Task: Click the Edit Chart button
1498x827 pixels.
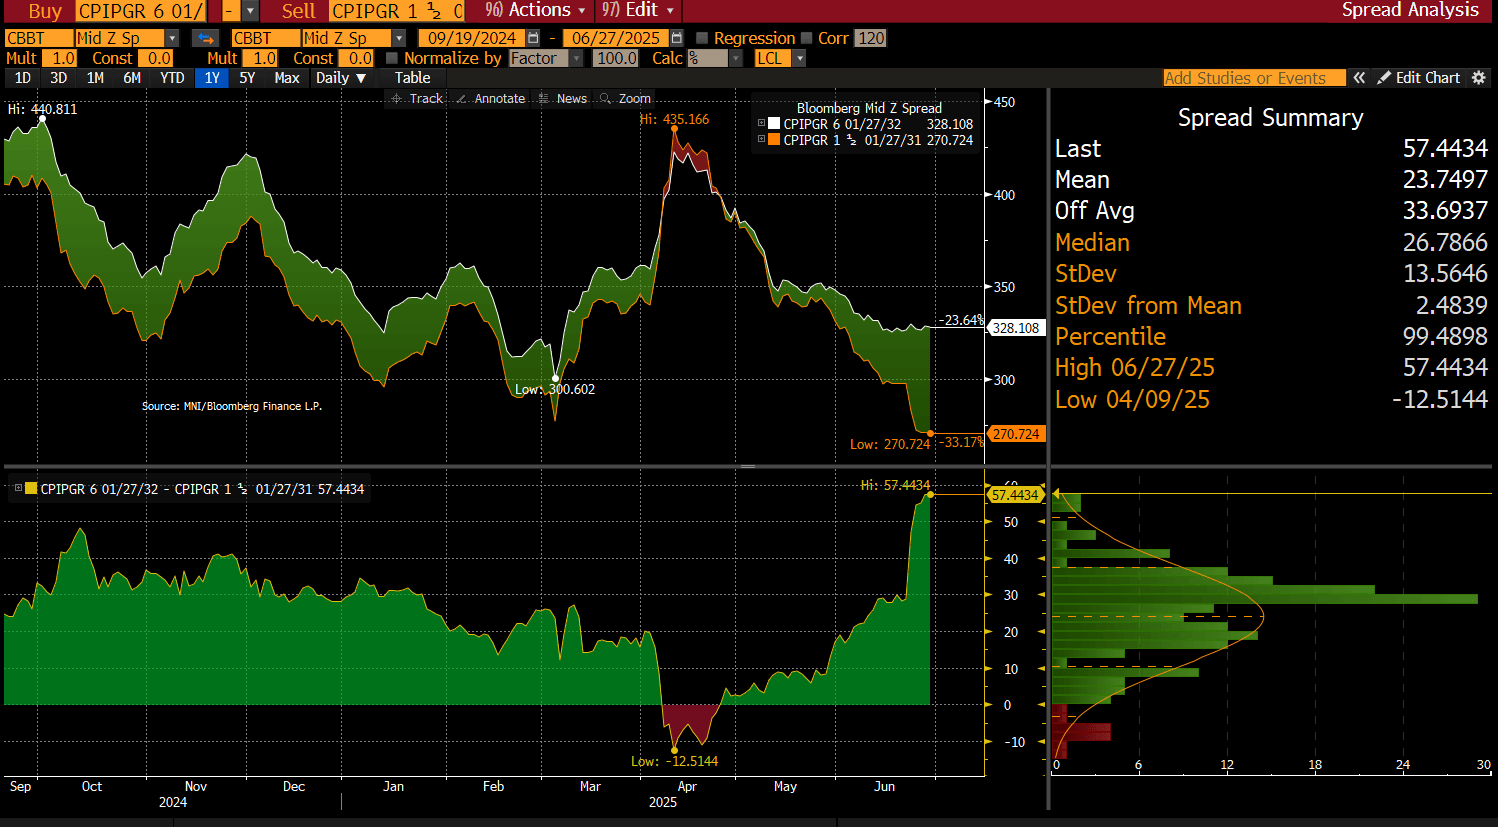Action: pos(1418,78)
